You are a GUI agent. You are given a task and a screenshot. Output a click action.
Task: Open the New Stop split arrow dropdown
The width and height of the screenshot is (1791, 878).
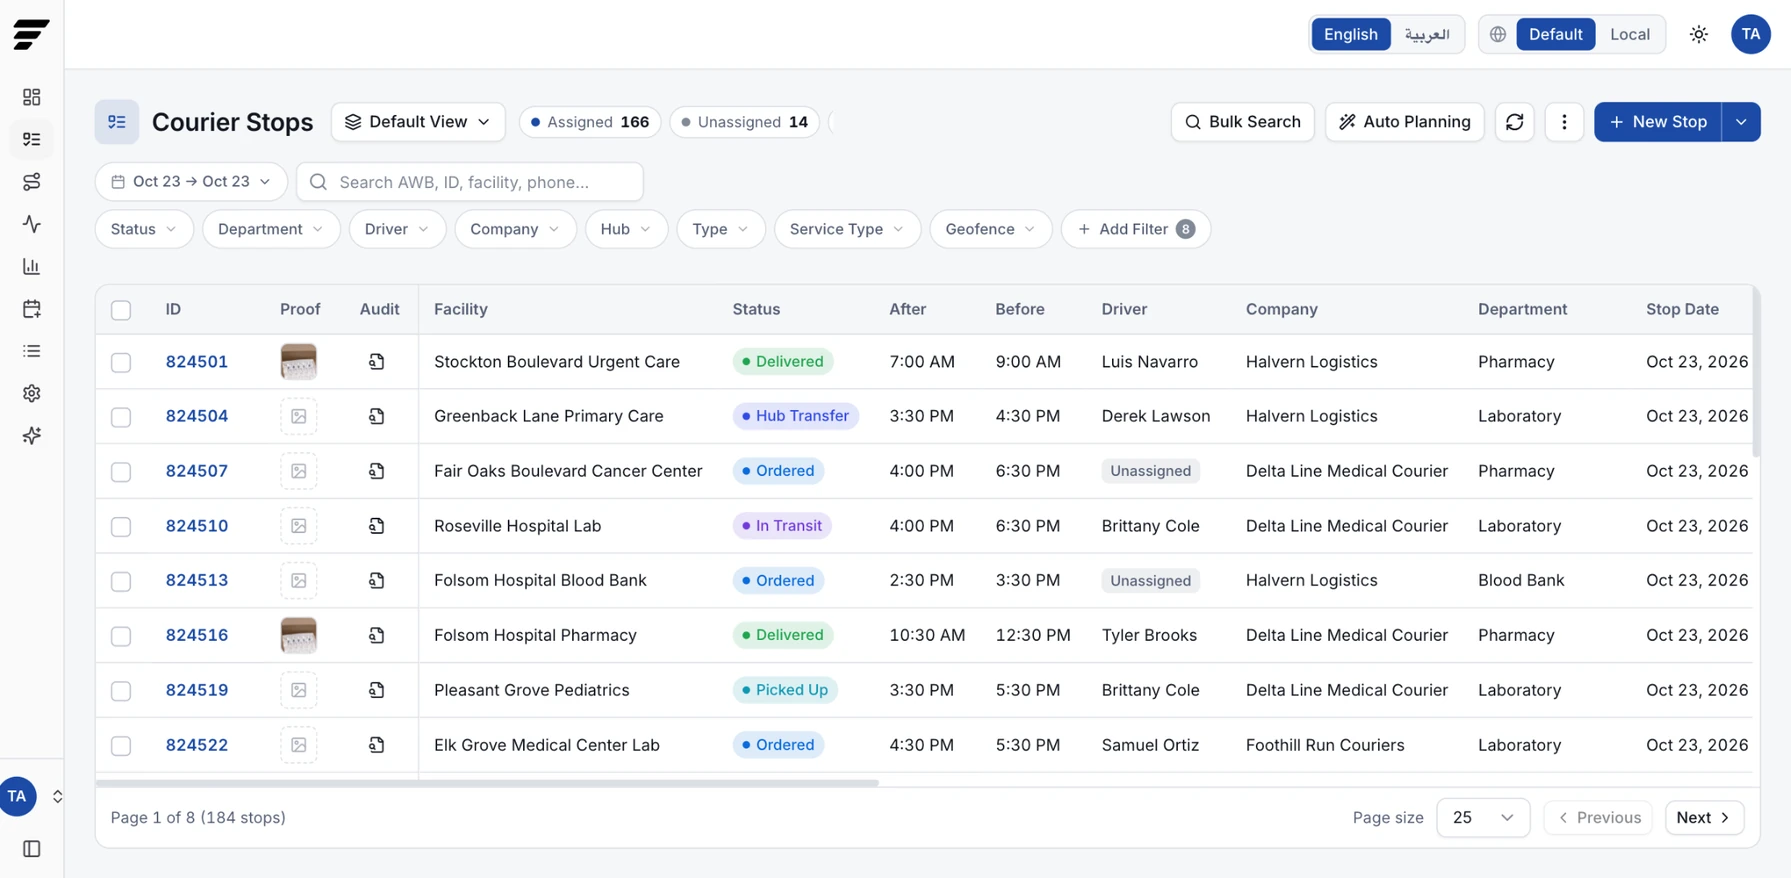[1741, 122]
